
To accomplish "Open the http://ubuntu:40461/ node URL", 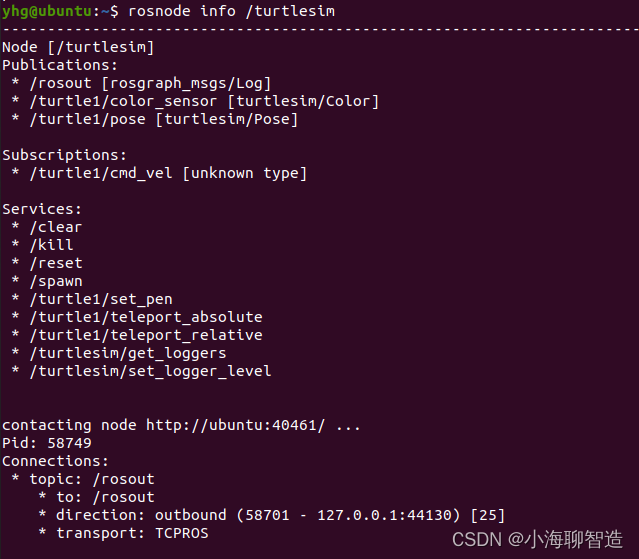I will coord(236,425).
